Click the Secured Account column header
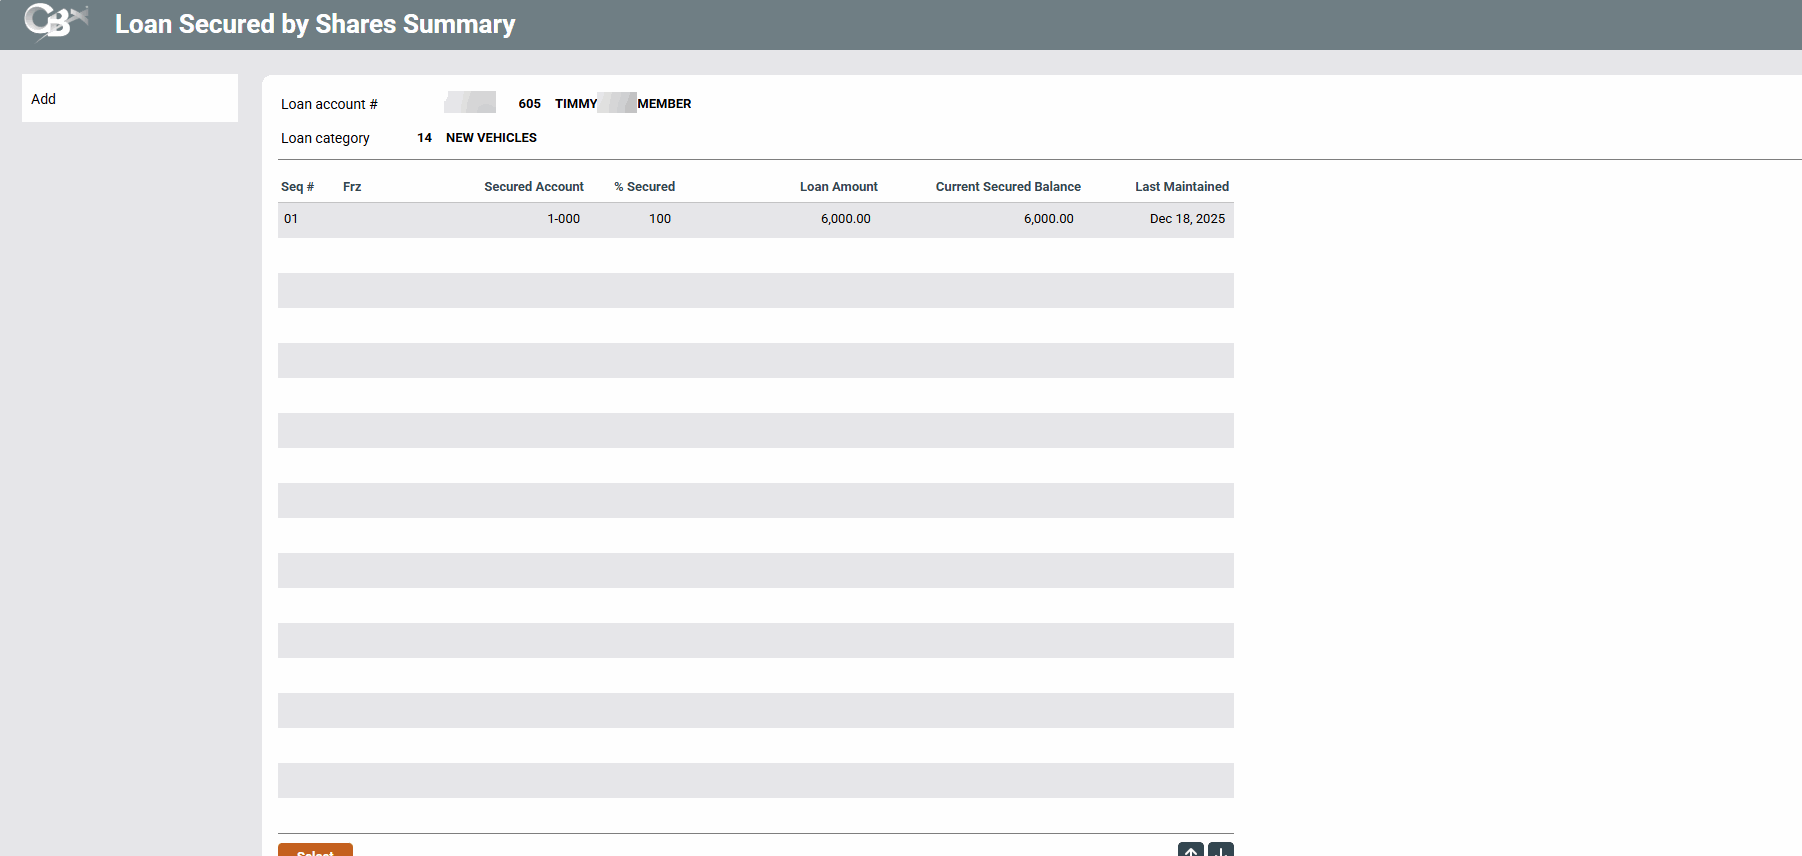Image resolution: width=1802 pixels, height=856 pixels. coord(533,187)
